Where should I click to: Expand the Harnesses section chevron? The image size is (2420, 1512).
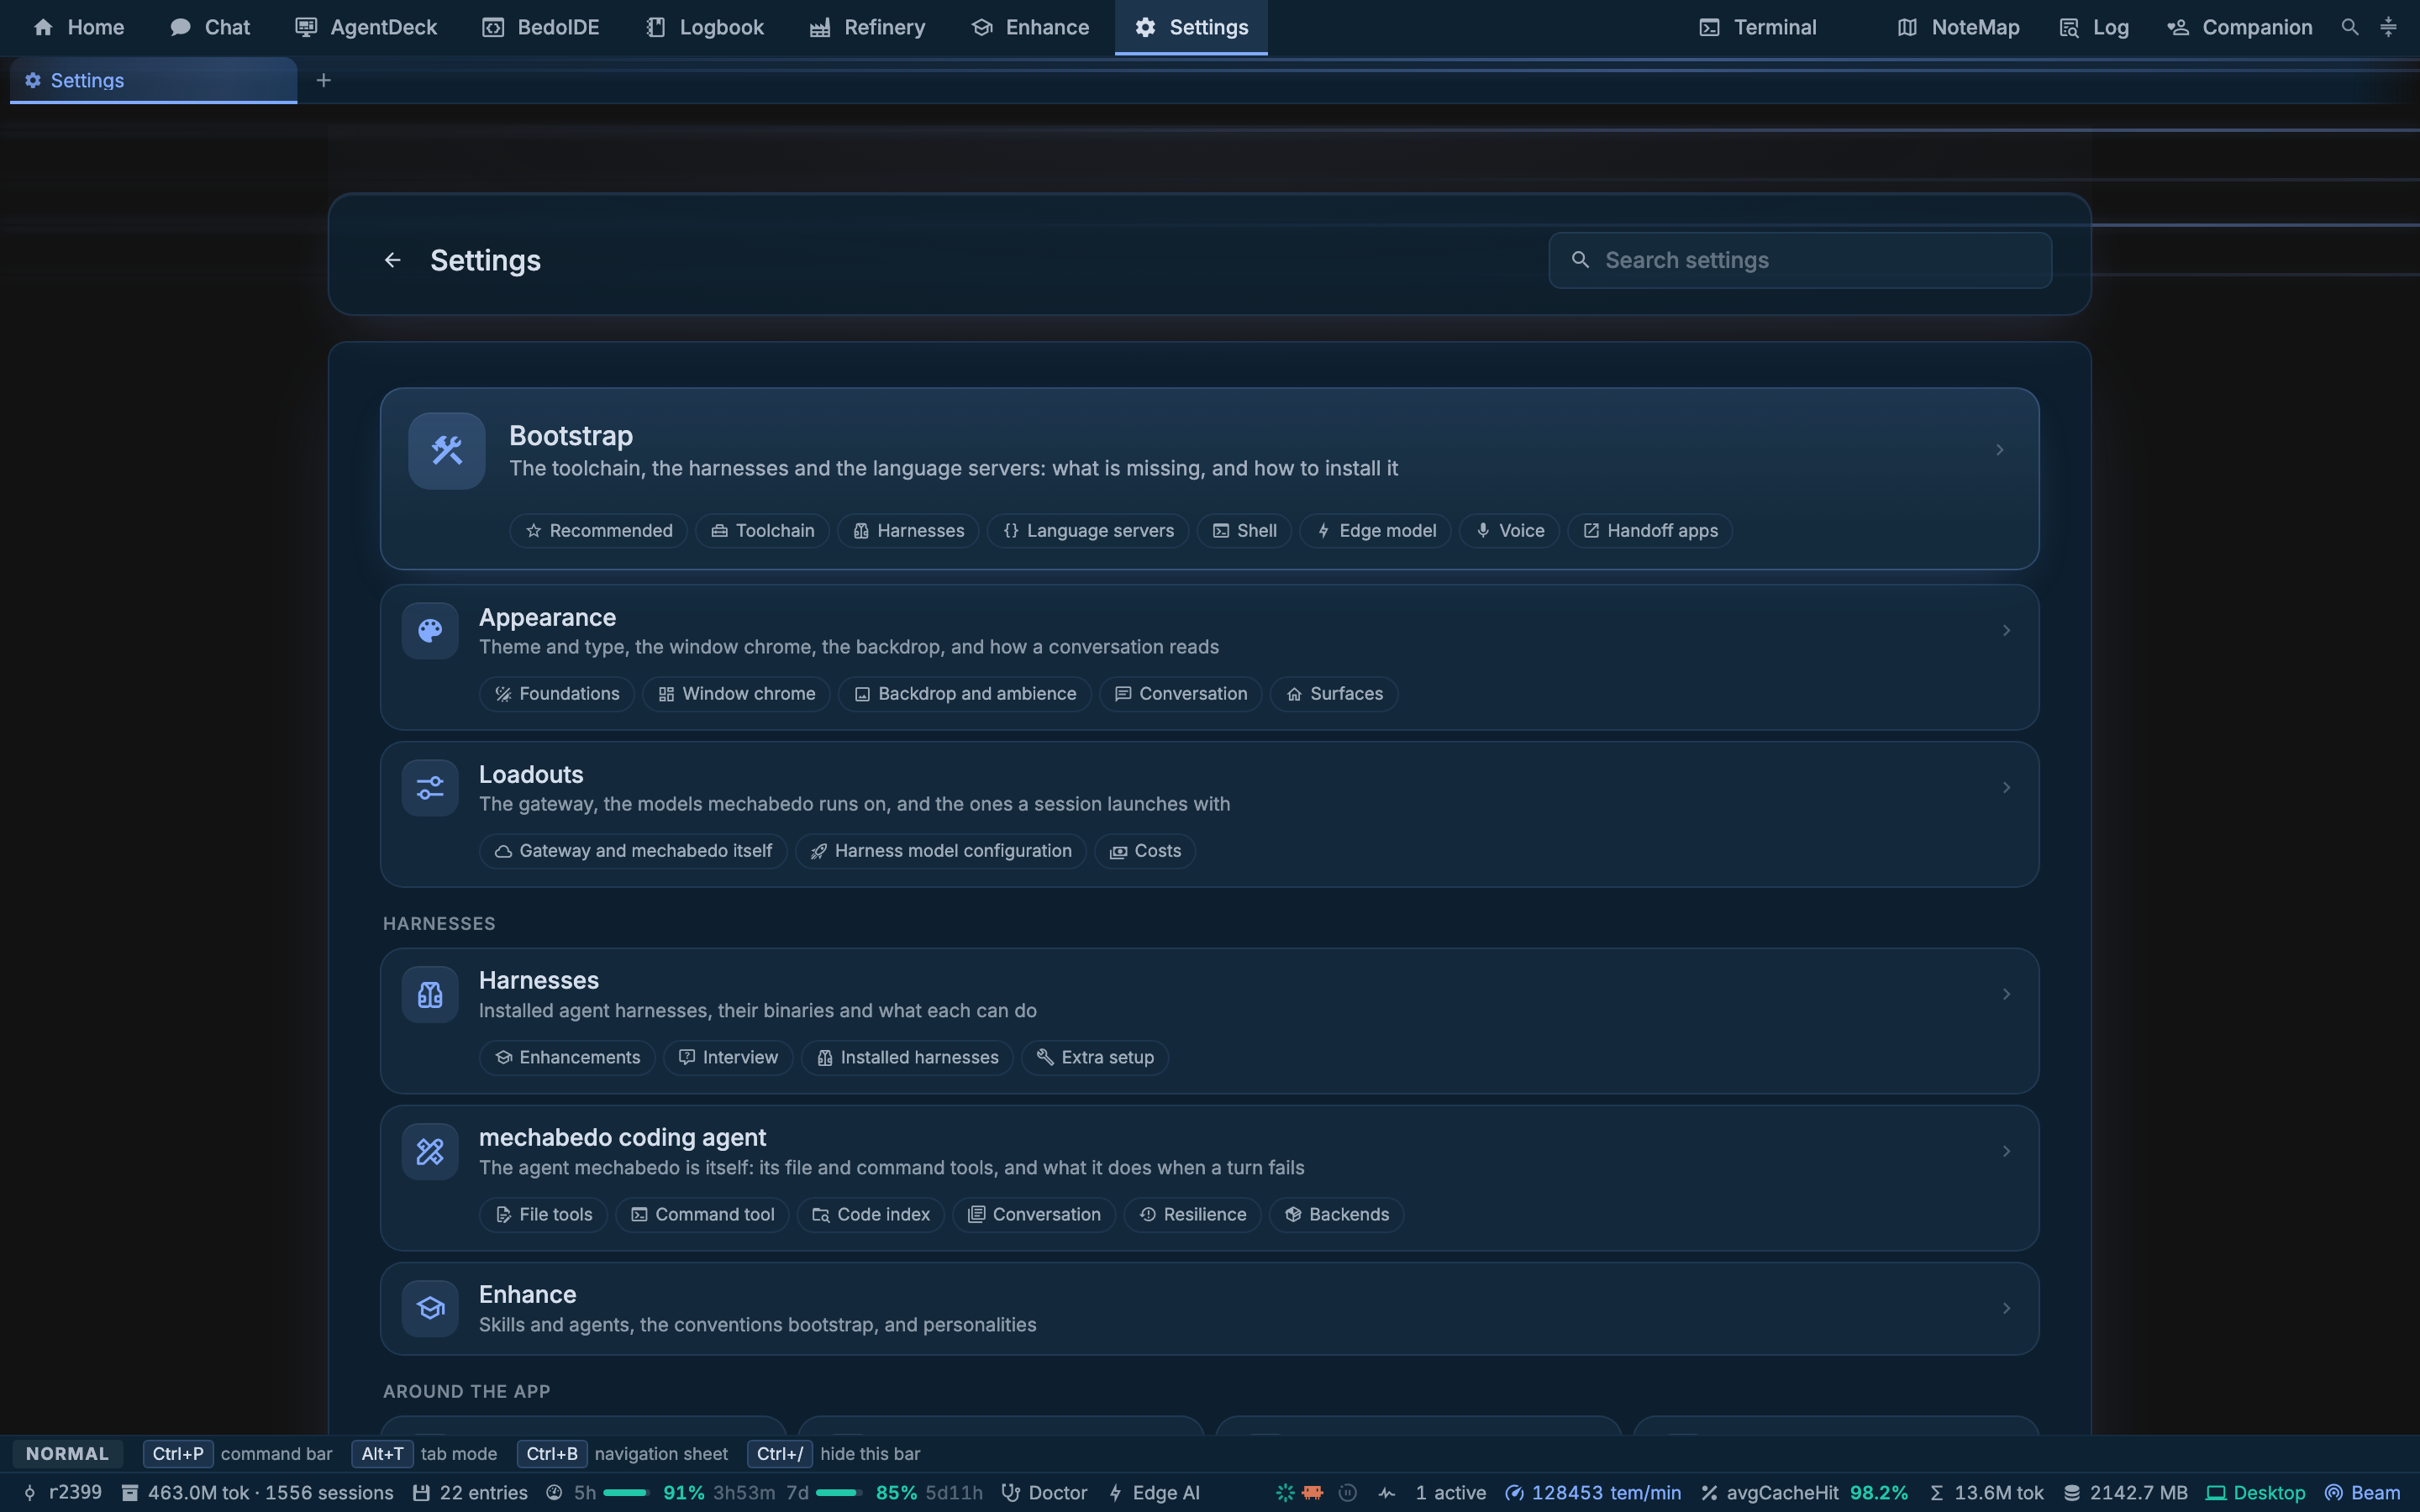2006,994
